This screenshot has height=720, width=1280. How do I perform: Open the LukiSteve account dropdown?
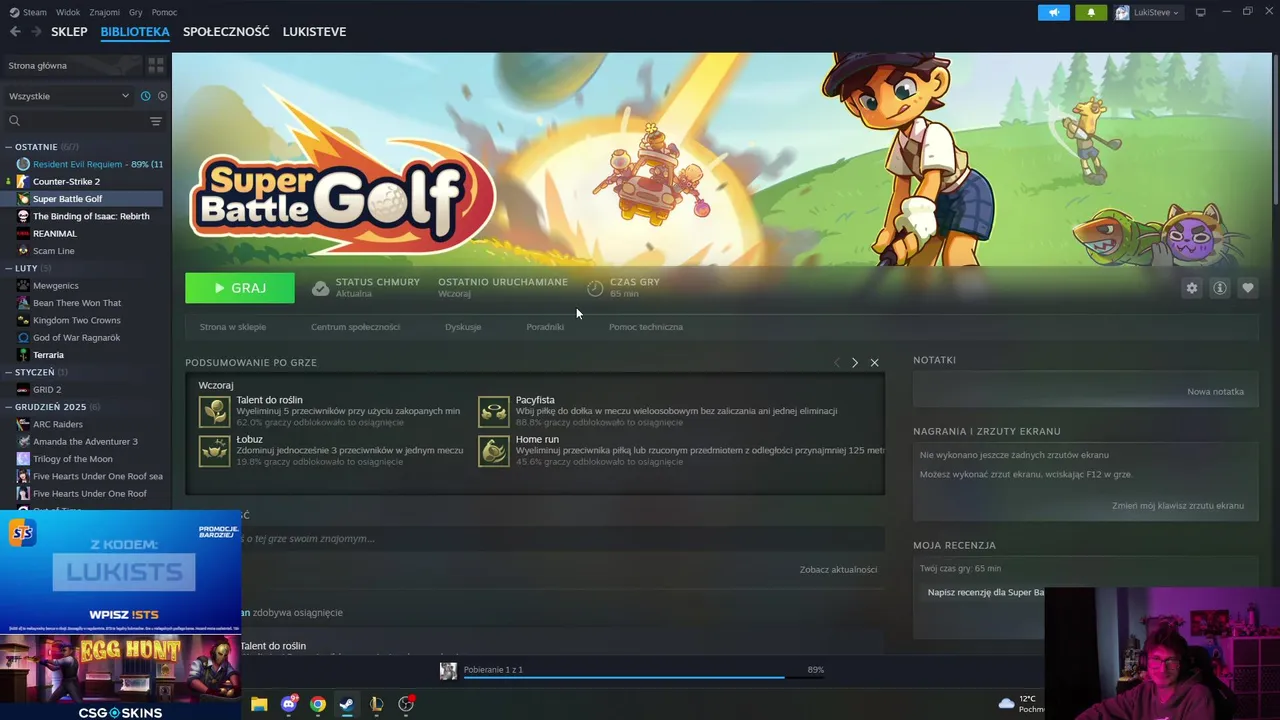pyautogui.click(x=1148, y=12)
